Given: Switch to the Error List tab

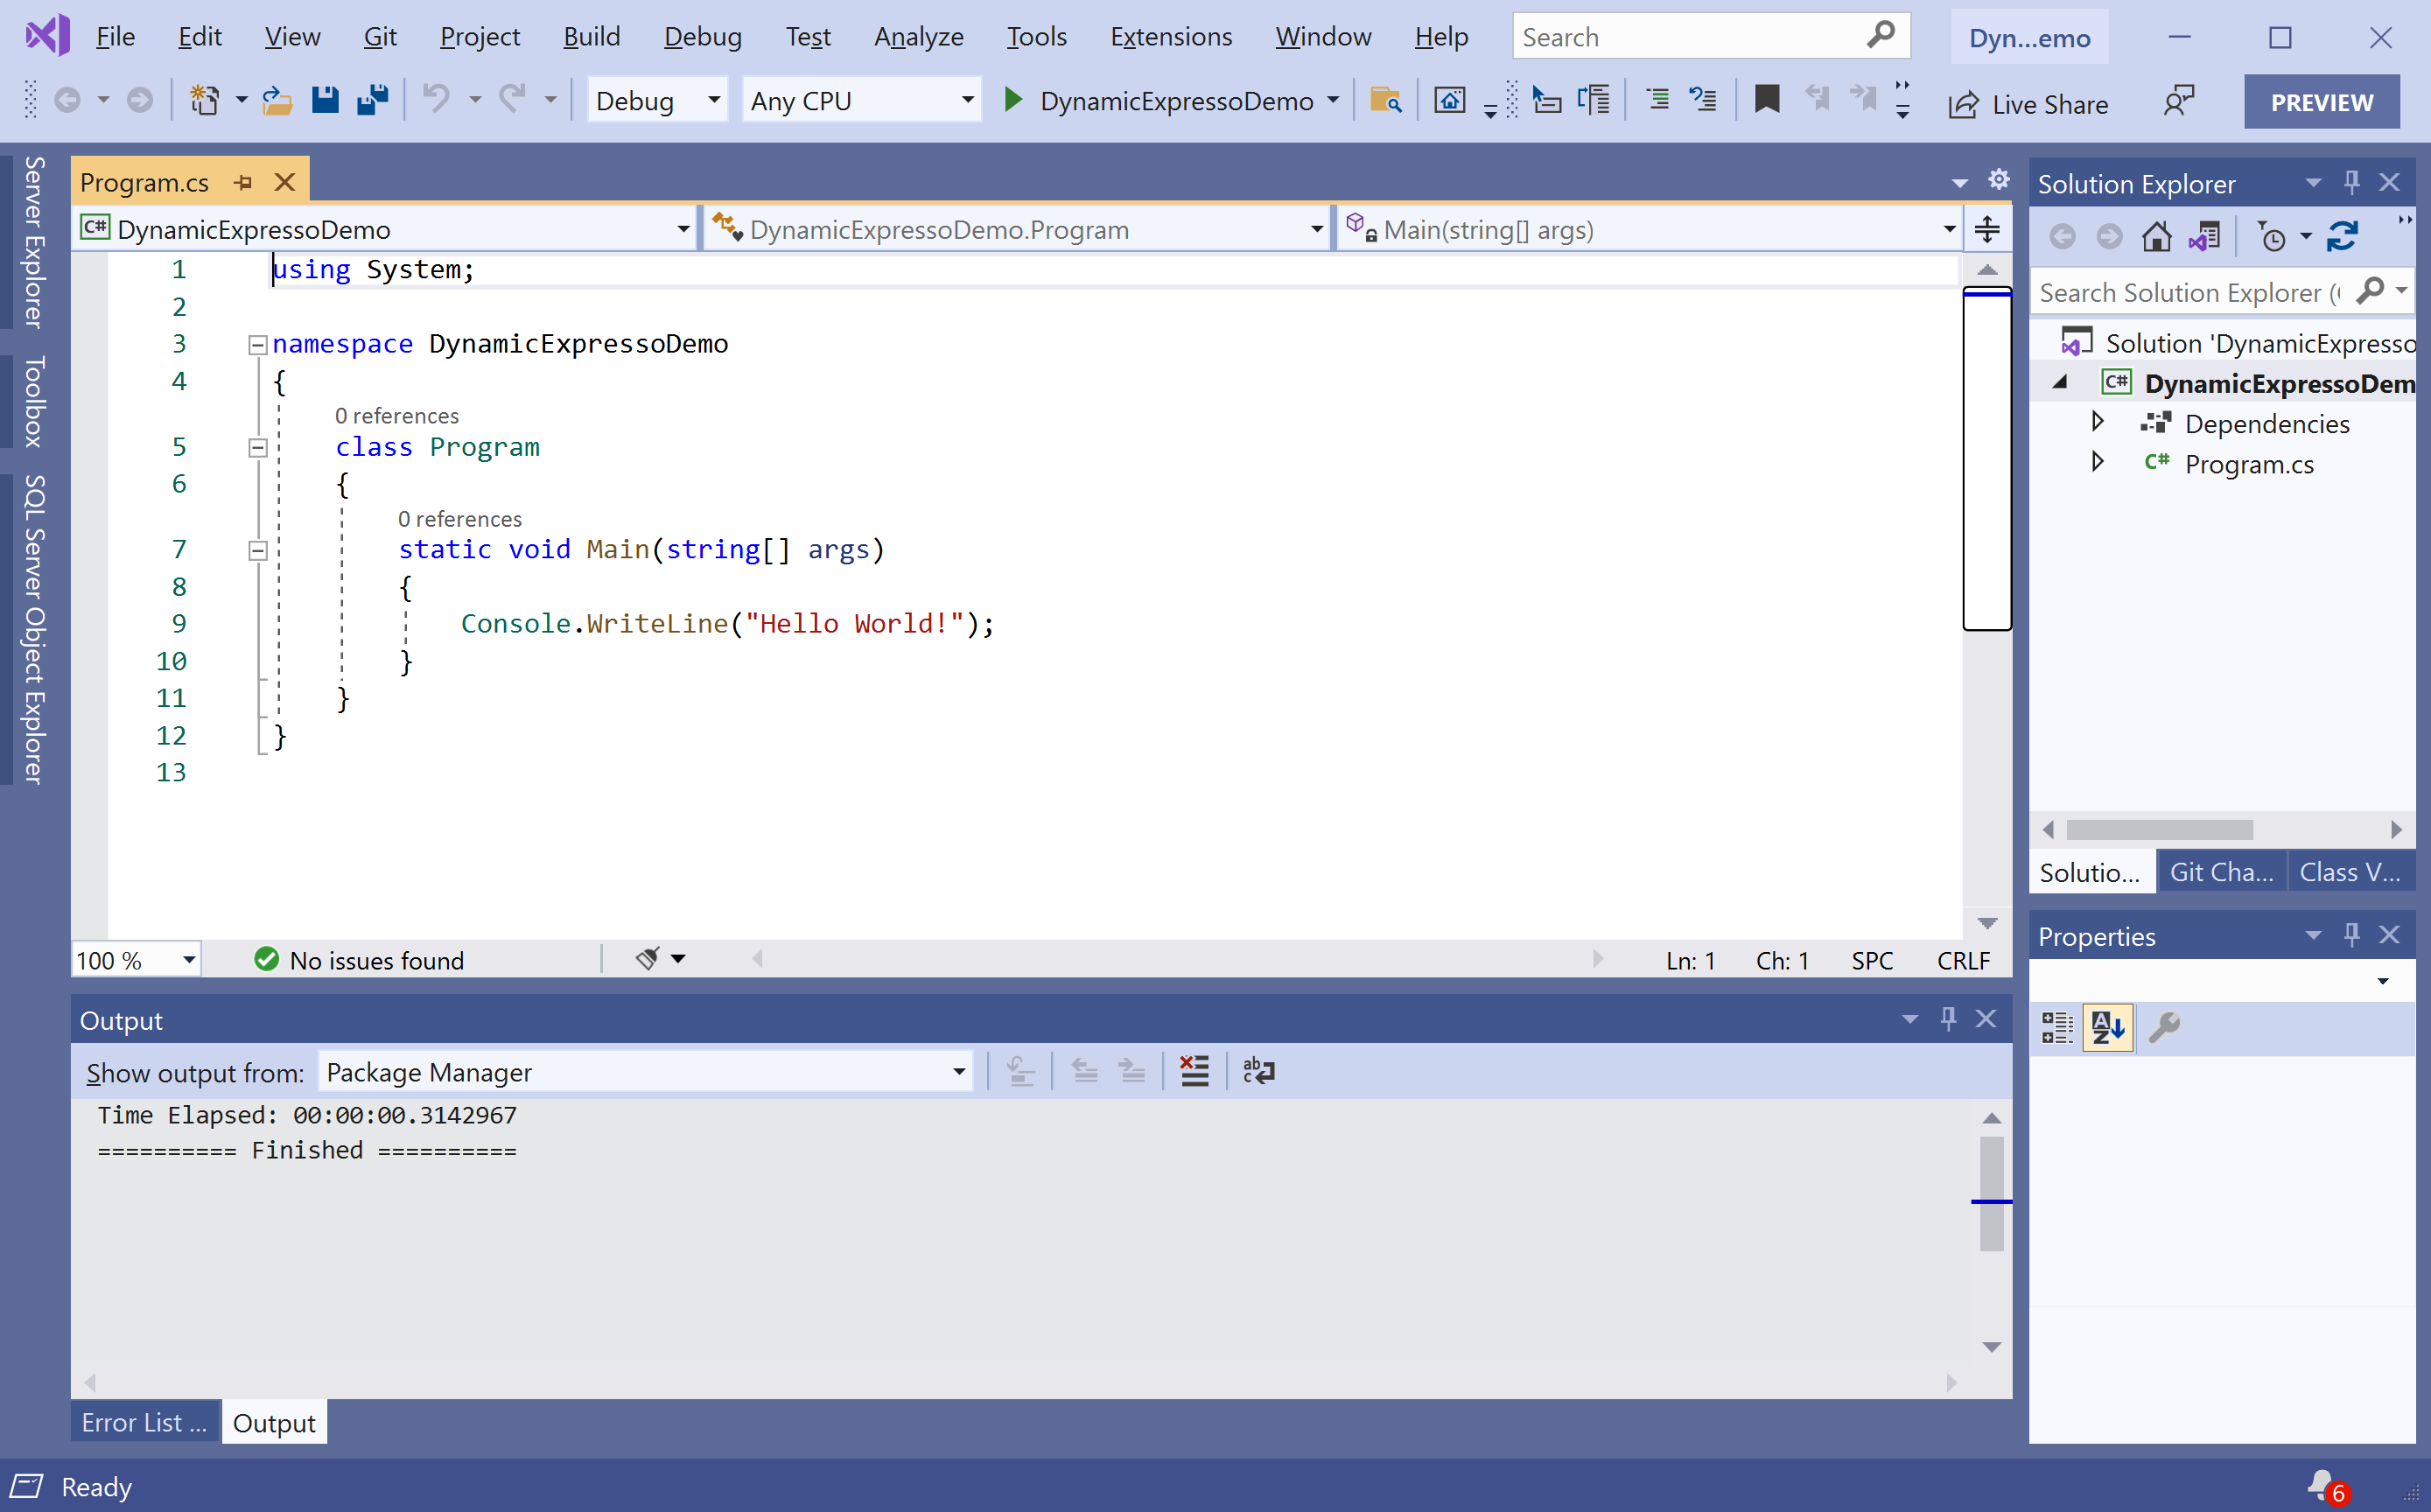Looking at the screenshot, I should [144, 1422].
